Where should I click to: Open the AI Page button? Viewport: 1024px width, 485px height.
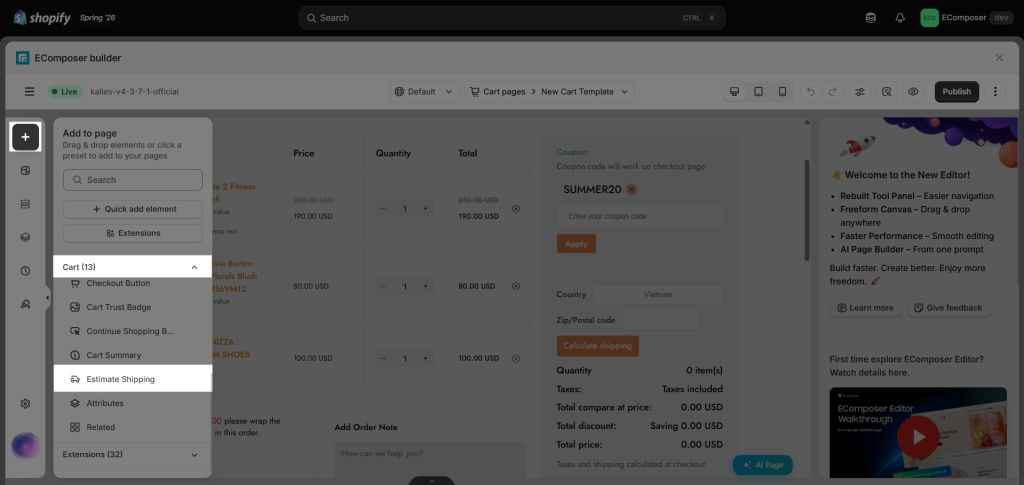point(762,465)
